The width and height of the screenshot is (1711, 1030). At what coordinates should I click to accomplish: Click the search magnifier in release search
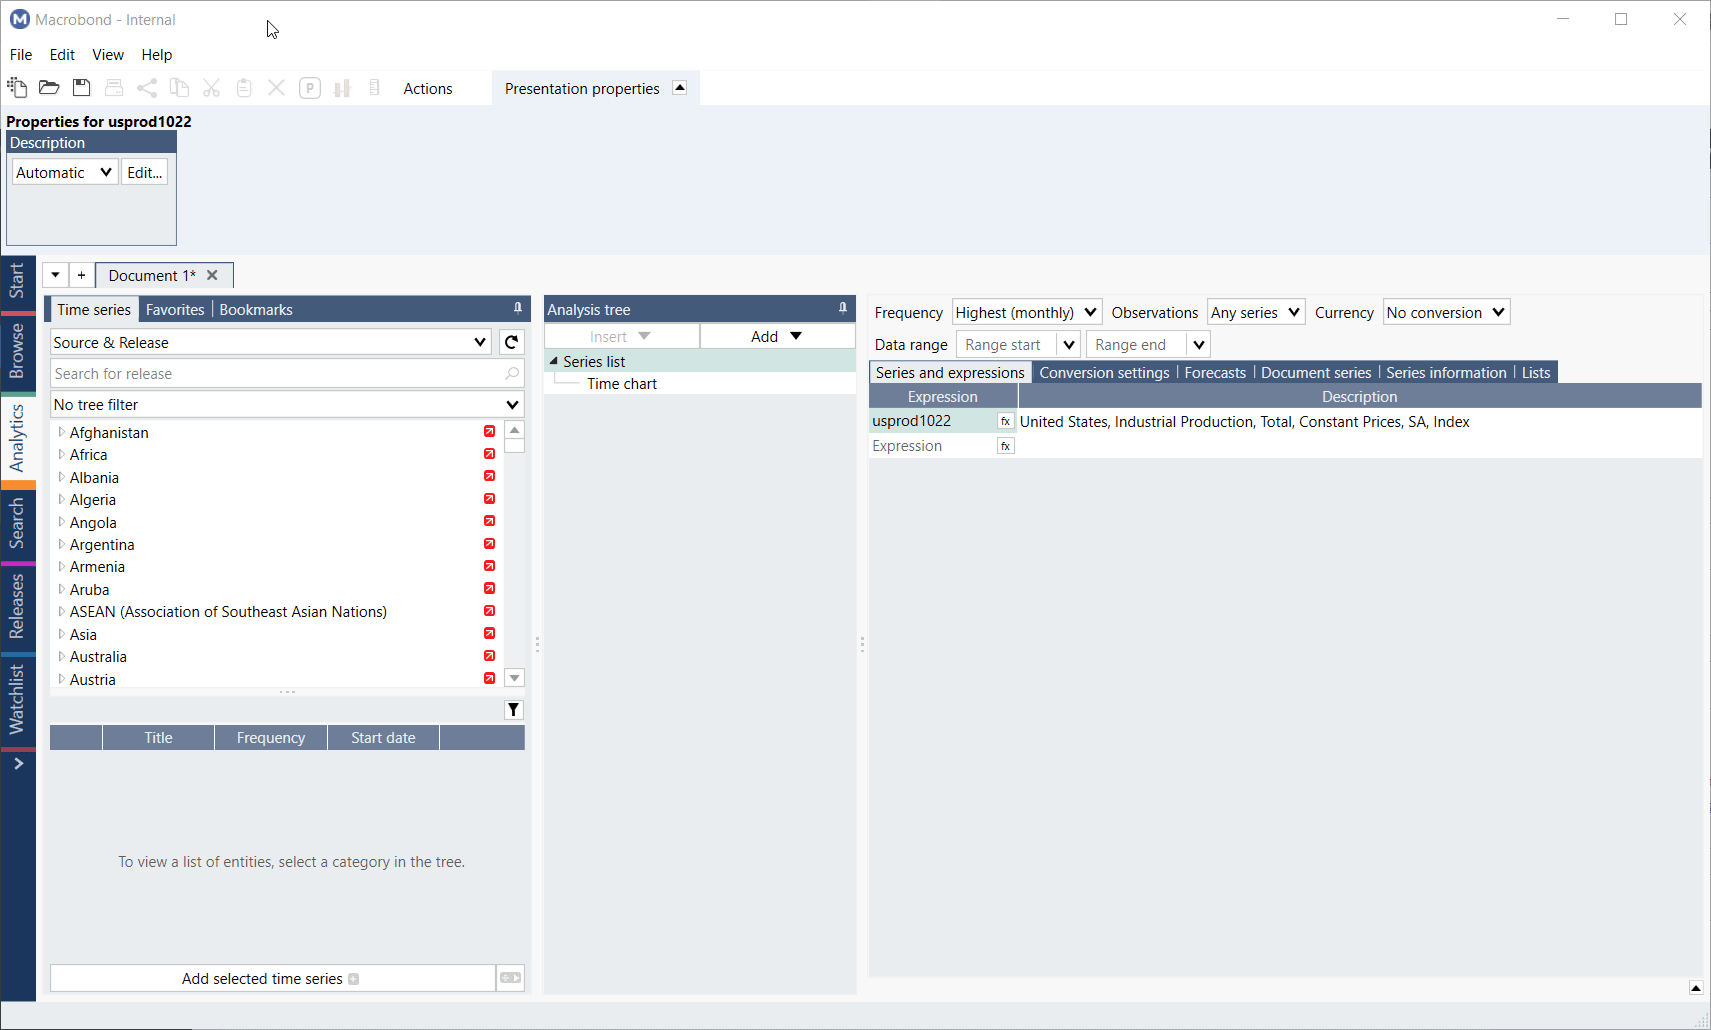tap(512, 373)
